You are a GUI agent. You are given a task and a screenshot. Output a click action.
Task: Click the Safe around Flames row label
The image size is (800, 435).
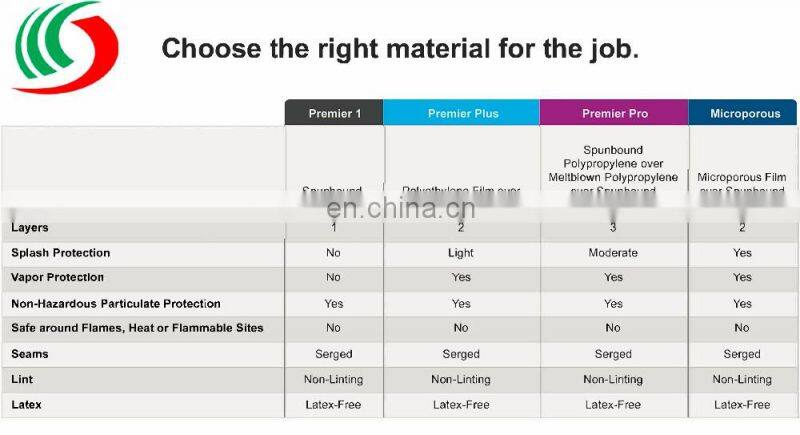pos(137,329)
